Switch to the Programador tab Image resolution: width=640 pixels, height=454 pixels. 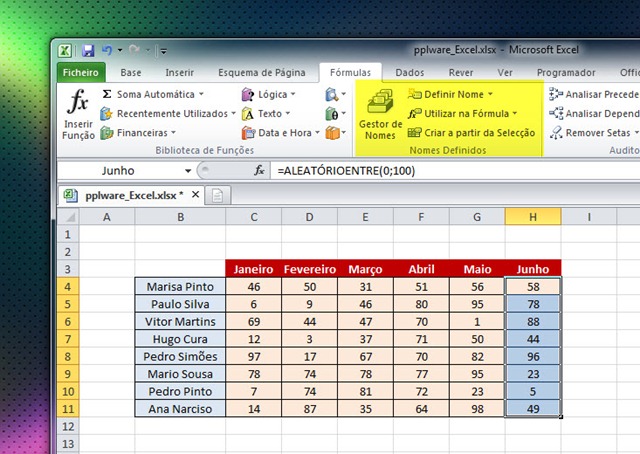(x=566, y=72)
